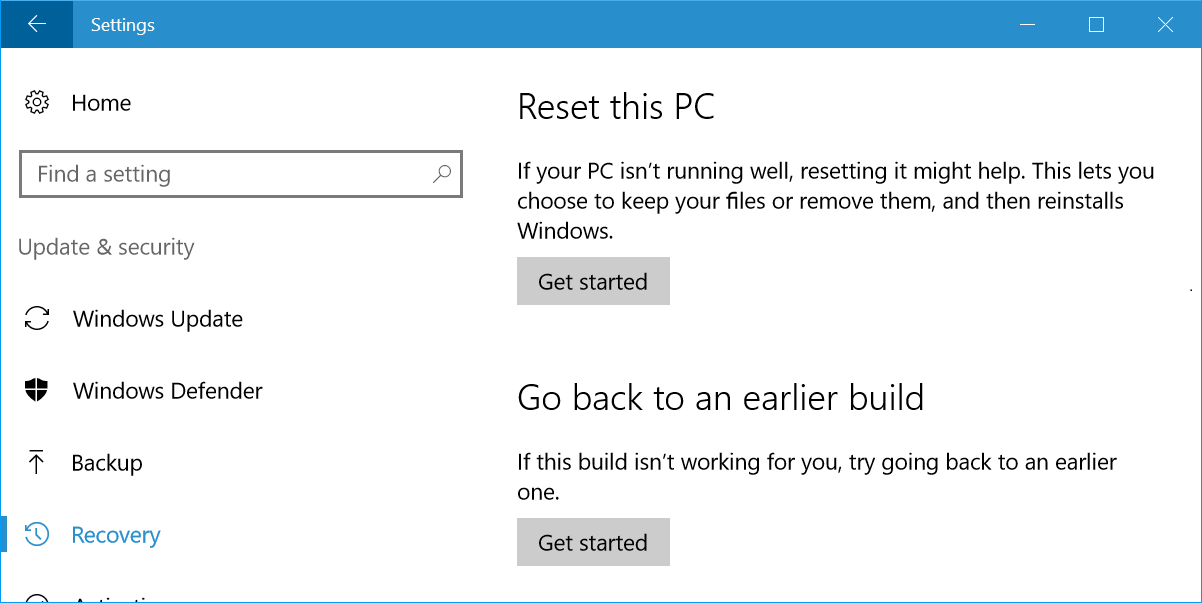Click the search magnifier in the settings box
This screenshot has height=603, width=1202.
(441, 174)
